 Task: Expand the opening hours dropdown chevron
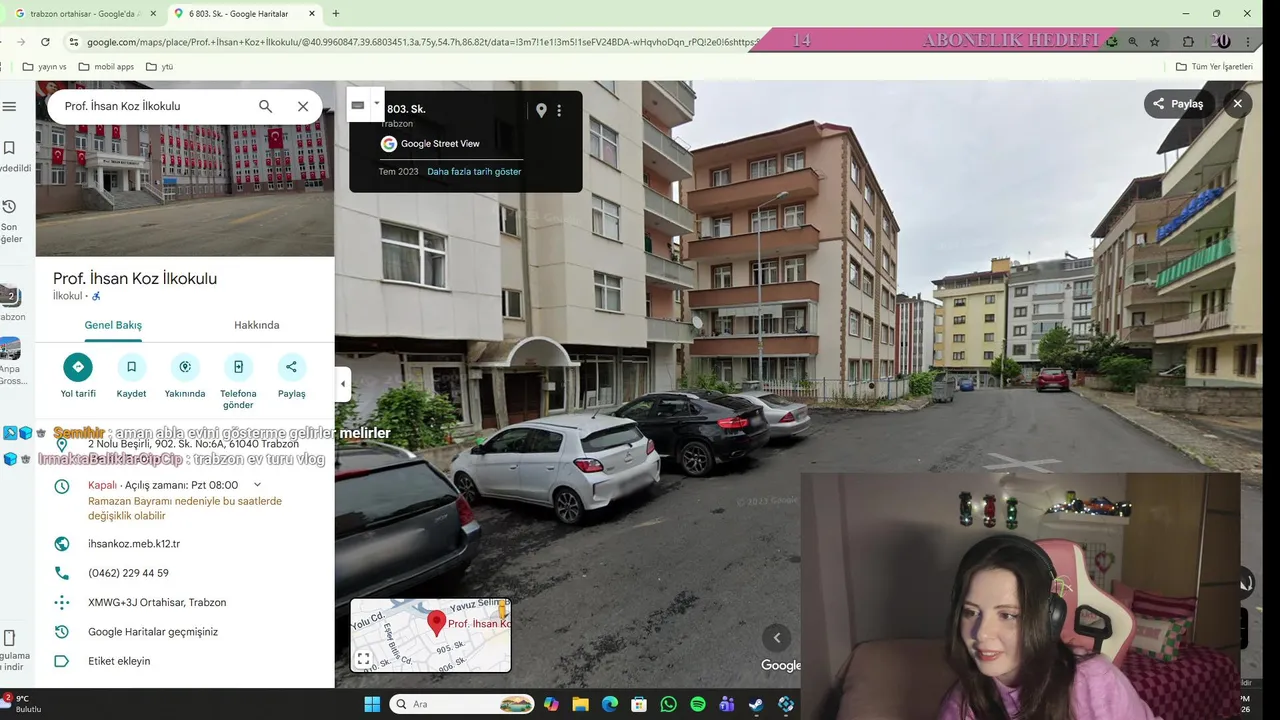pos(257,485)
